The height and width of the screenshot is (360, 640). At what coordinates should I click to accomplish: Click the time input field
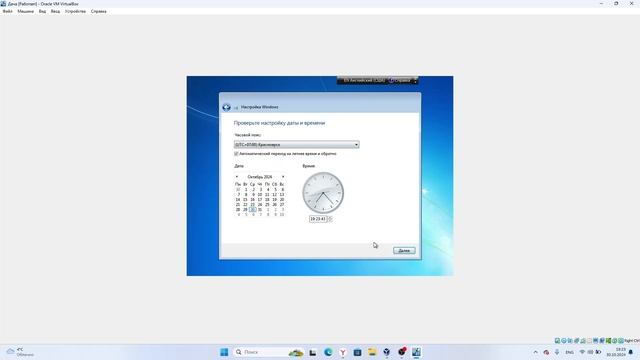coord(318,219)
